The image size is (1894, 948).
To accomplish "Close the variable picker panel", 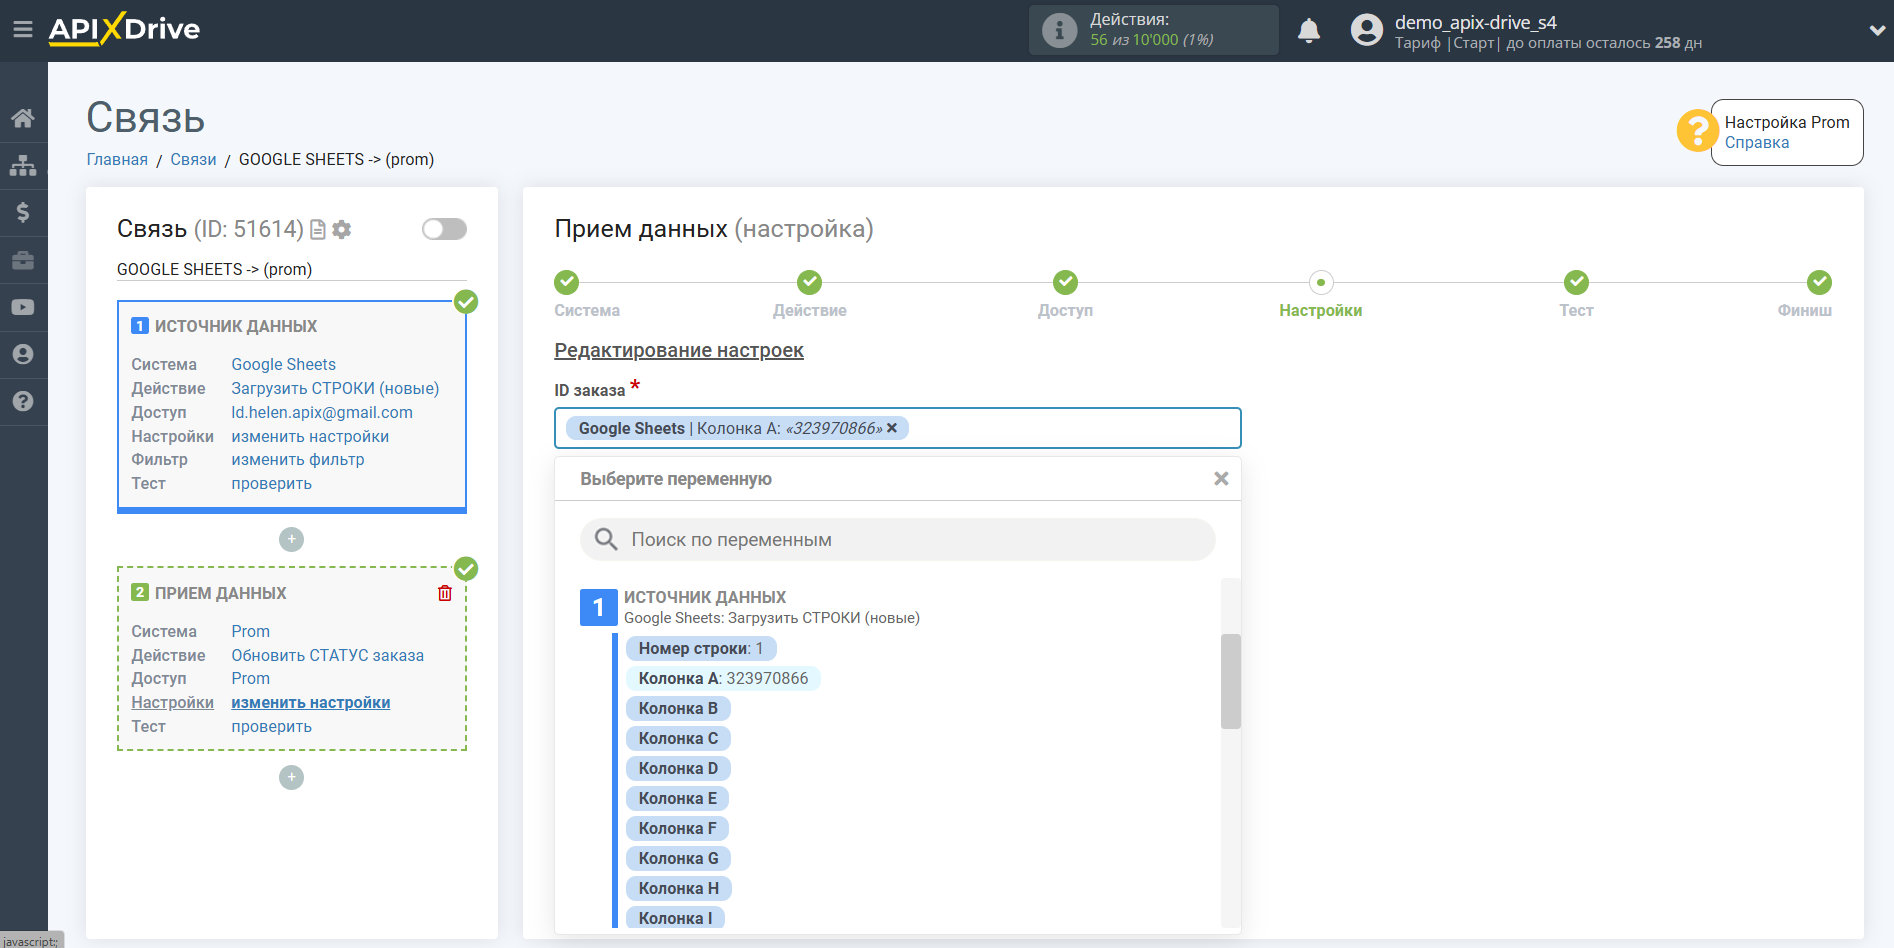I will click(1220, 479).
